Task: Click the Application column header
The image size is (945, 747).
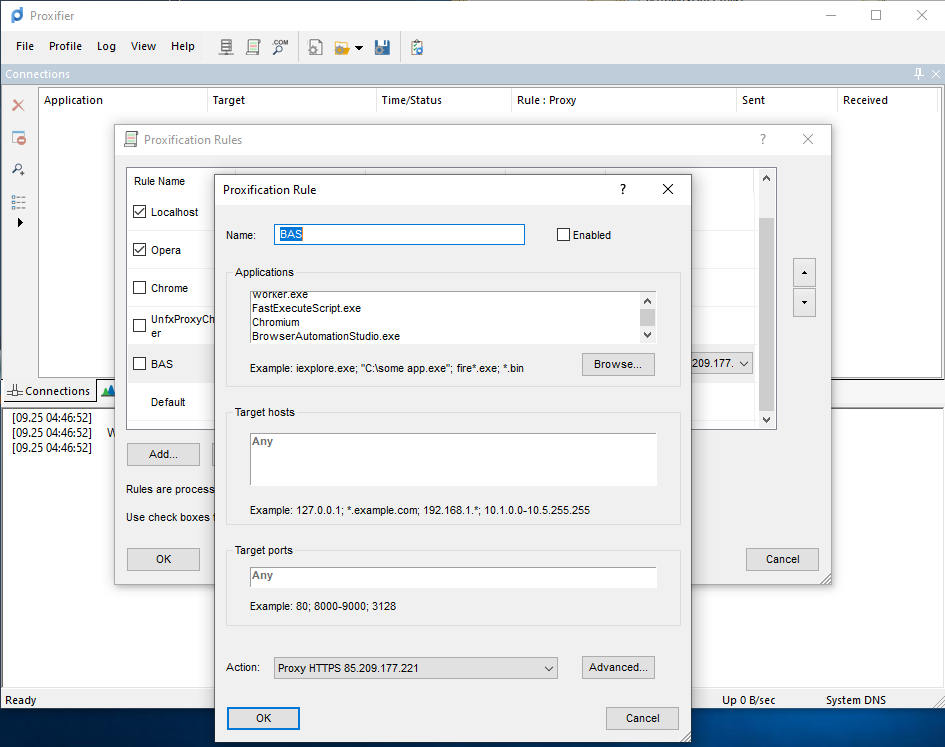Action: coord(124,100)
